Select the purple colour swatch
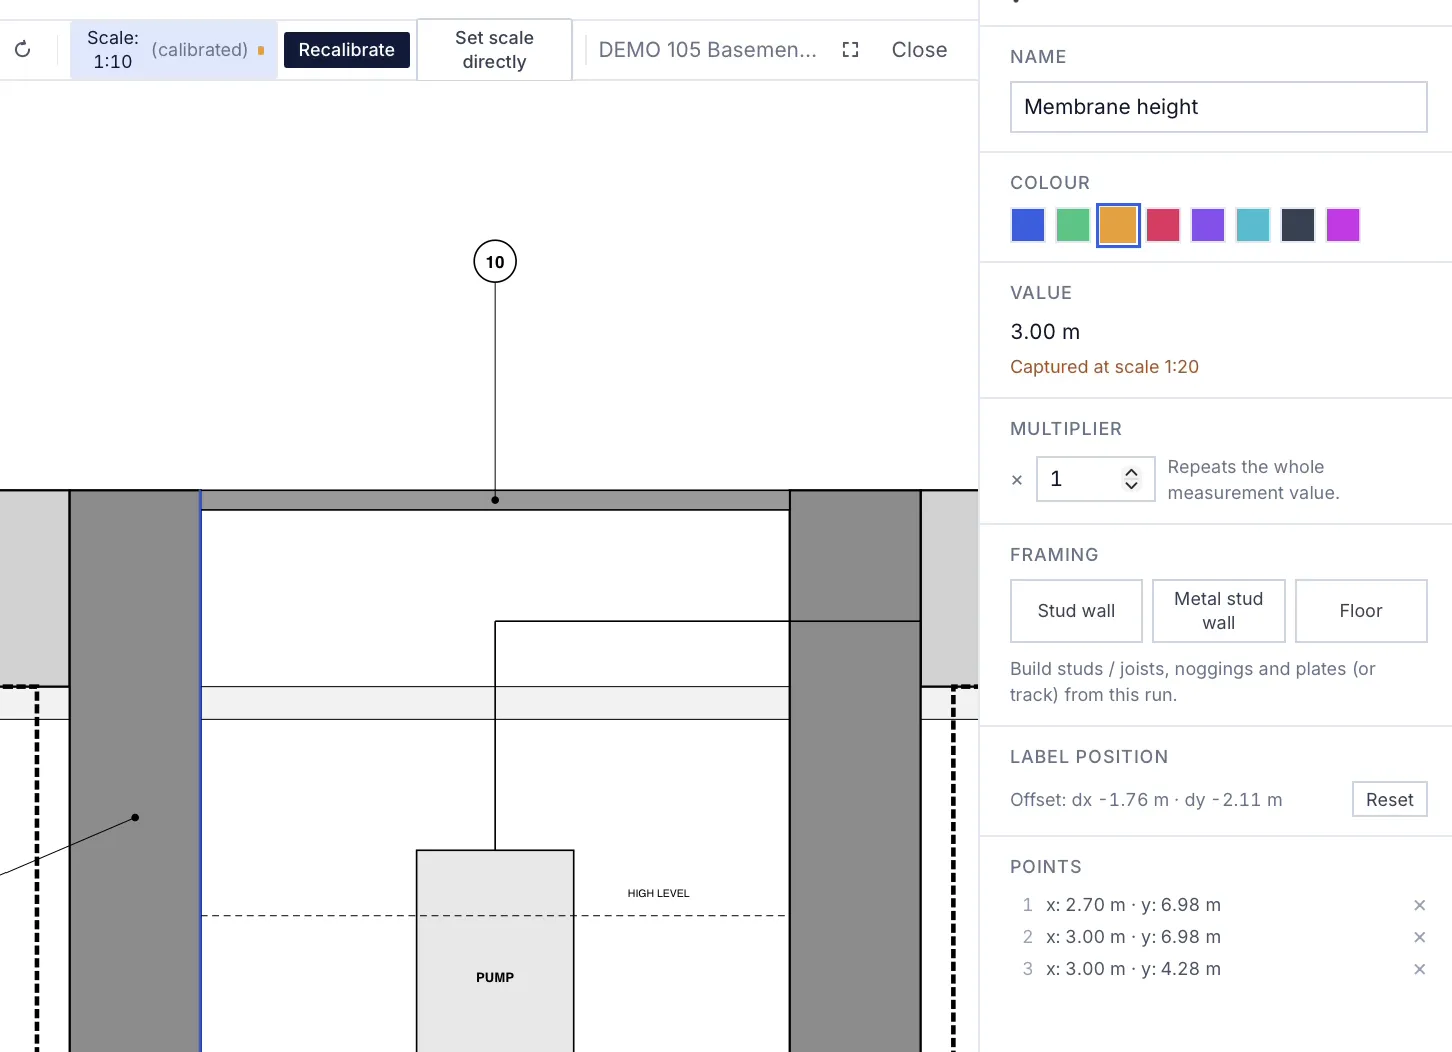 pos(1208,225)
